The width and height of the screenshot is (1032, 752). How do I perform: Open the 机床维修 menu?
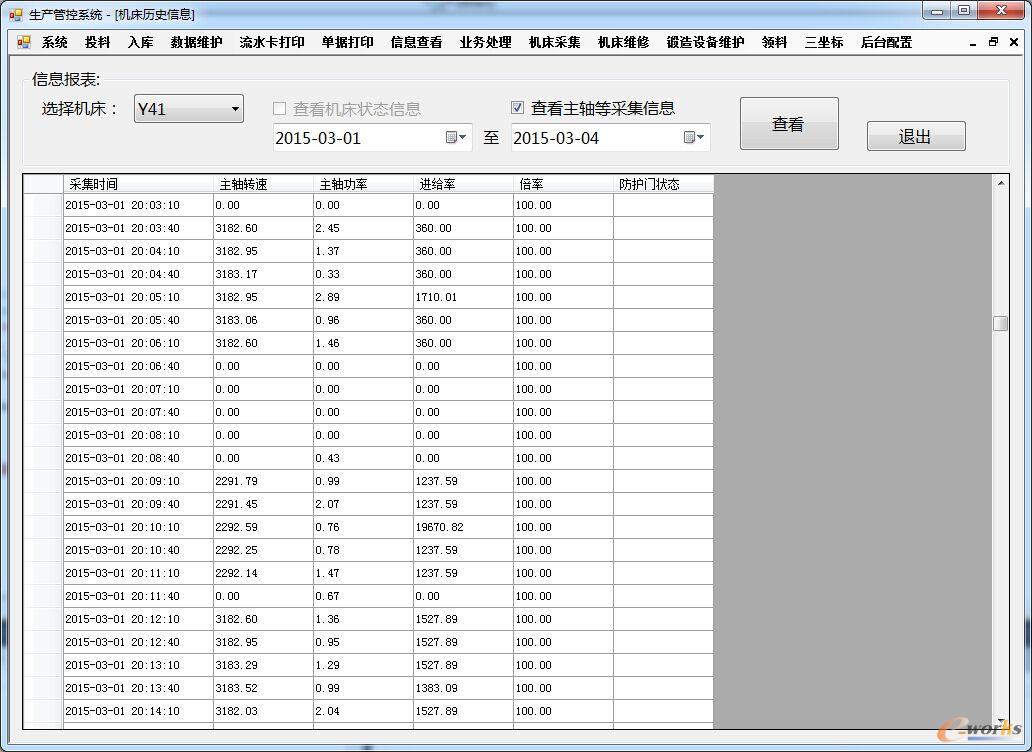[623, 43]
